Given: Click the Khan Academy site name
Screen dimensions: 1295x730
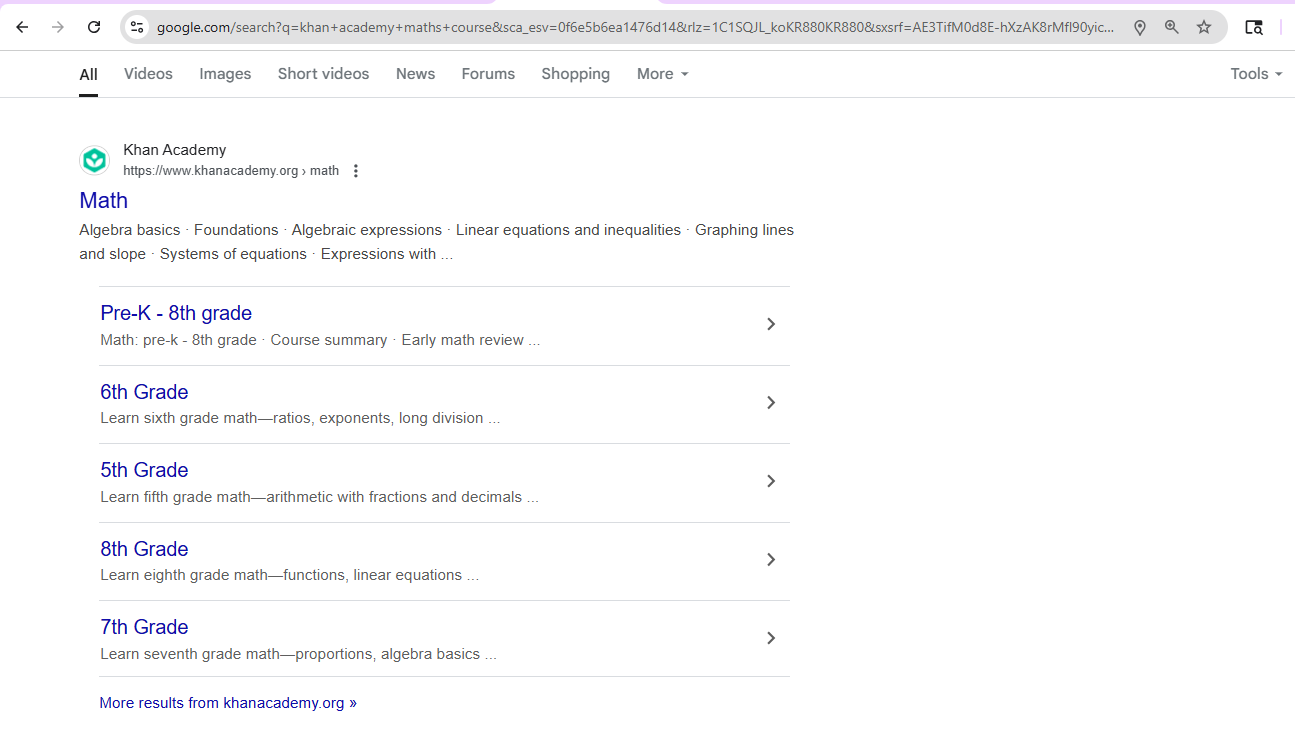Looking at the screenshot, I should pos(174,150).
